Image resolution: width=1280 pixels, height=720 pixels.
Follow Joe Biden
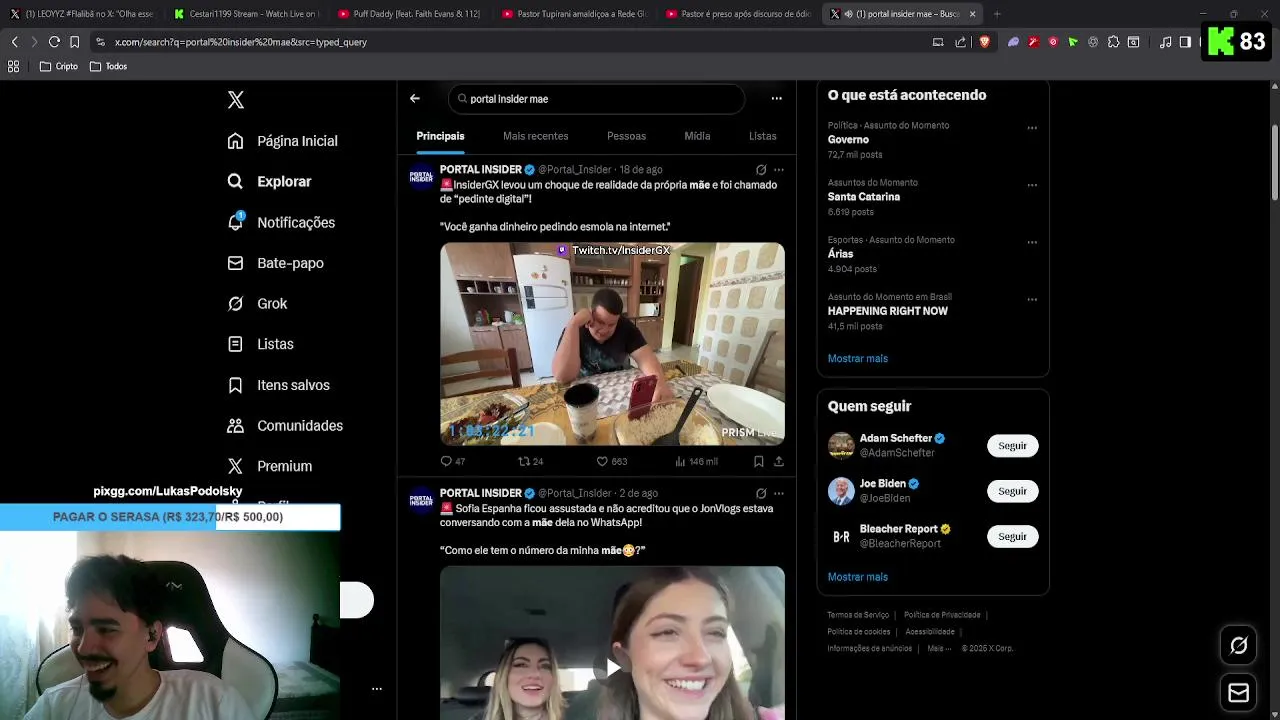[1012, 491]
